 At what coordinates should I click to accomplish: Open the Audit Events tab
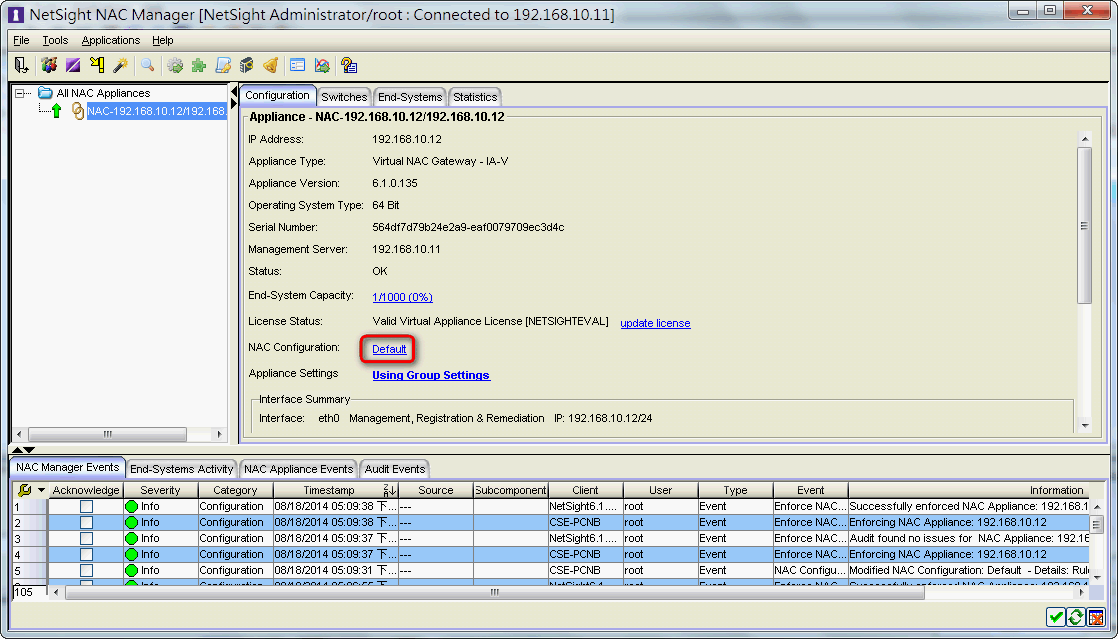pos(395,469)
